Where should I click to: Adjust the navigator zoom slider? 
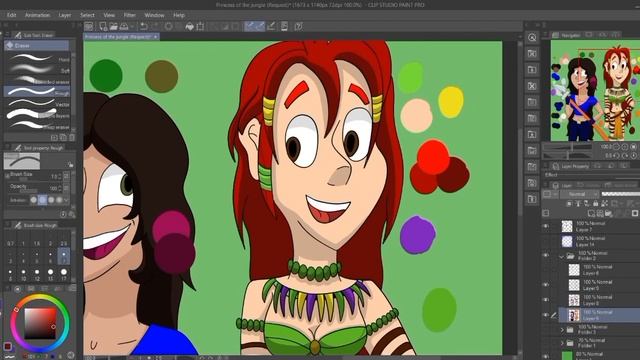[x=567, y=147]
